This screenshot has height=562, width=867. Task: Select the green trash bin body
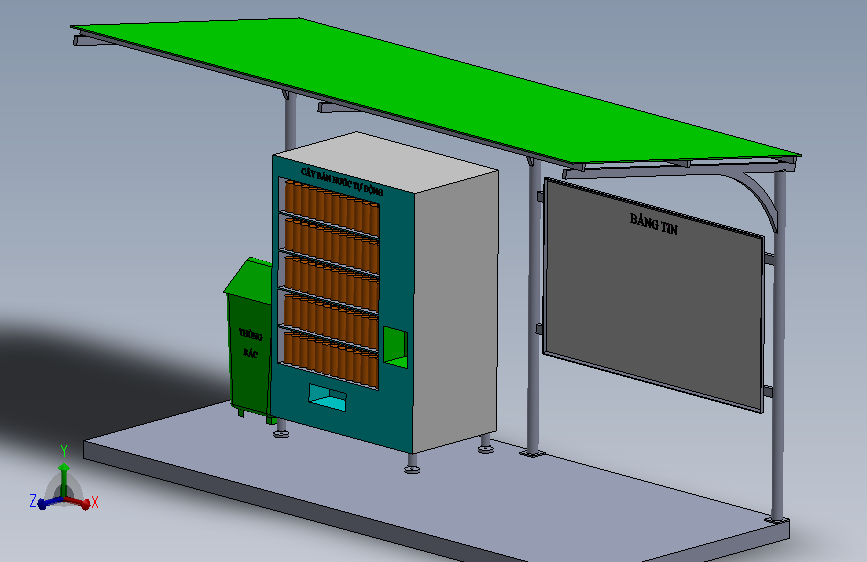pos(249,354)
